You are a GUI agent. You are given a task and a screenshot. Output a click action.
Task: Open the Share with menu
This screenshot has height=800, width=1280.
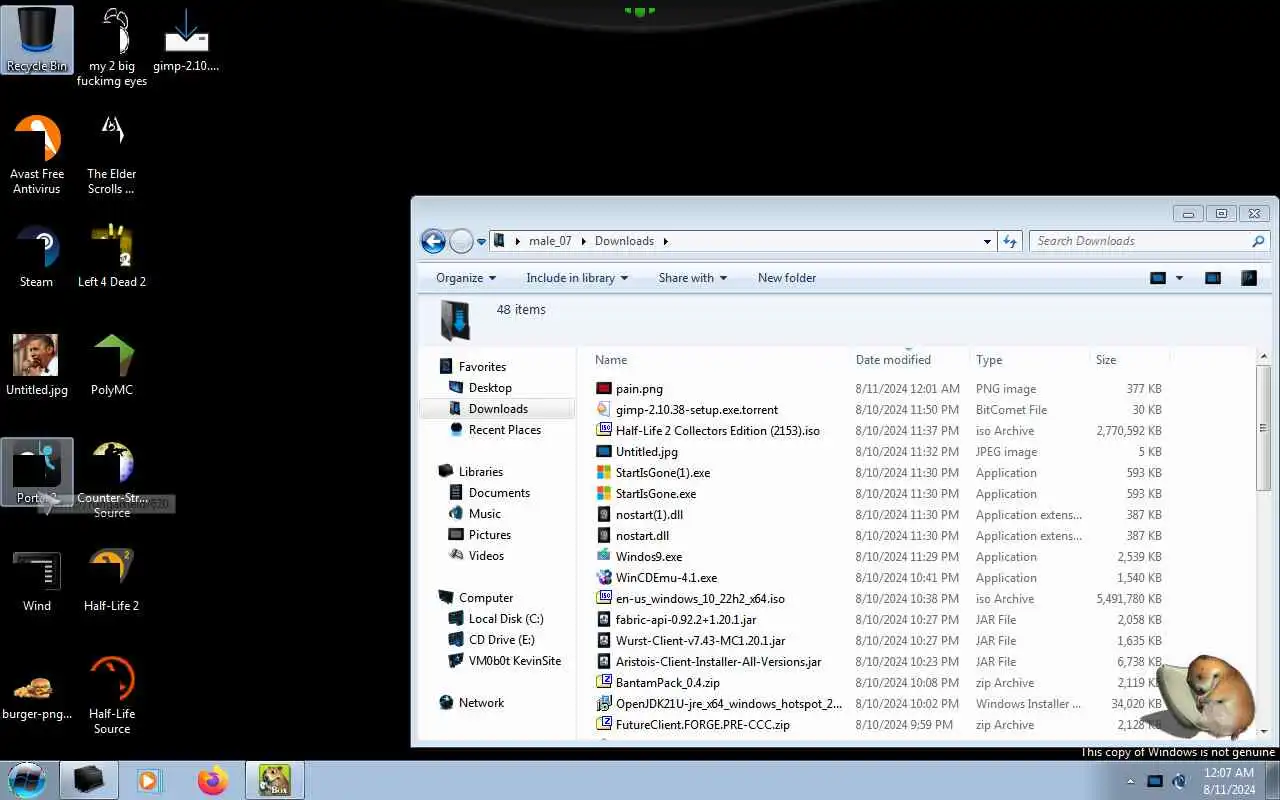click(x=693, y=278)
